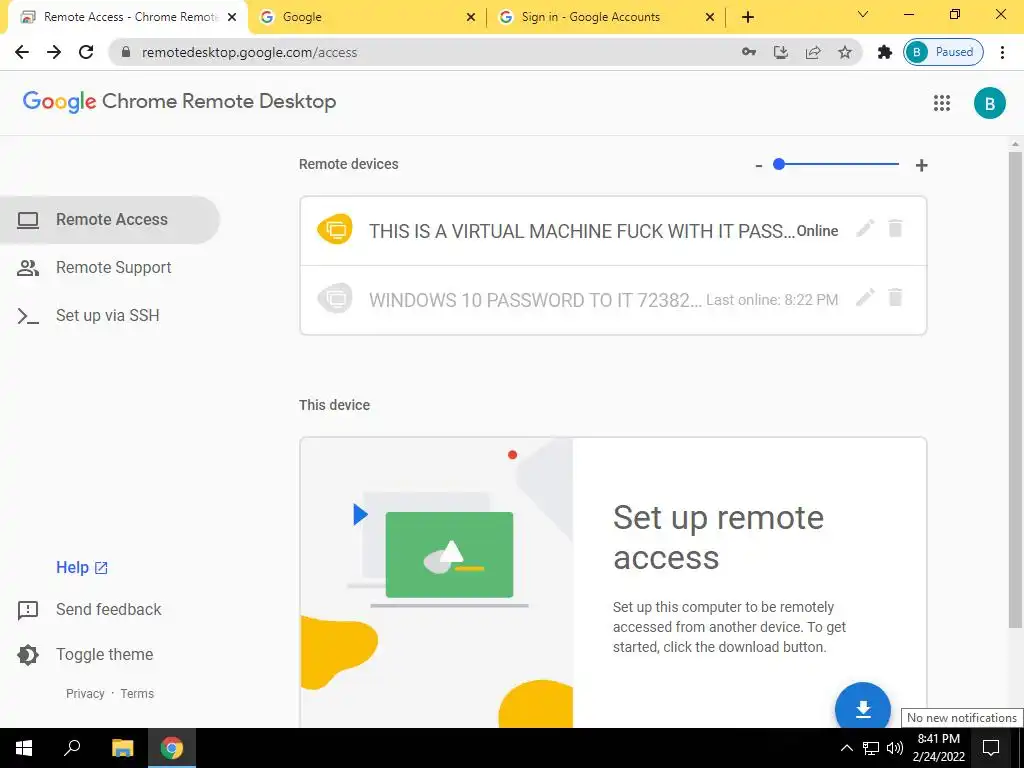Open a new browser tab
The image size is (1024, 768).
click(x=748, y=18)
